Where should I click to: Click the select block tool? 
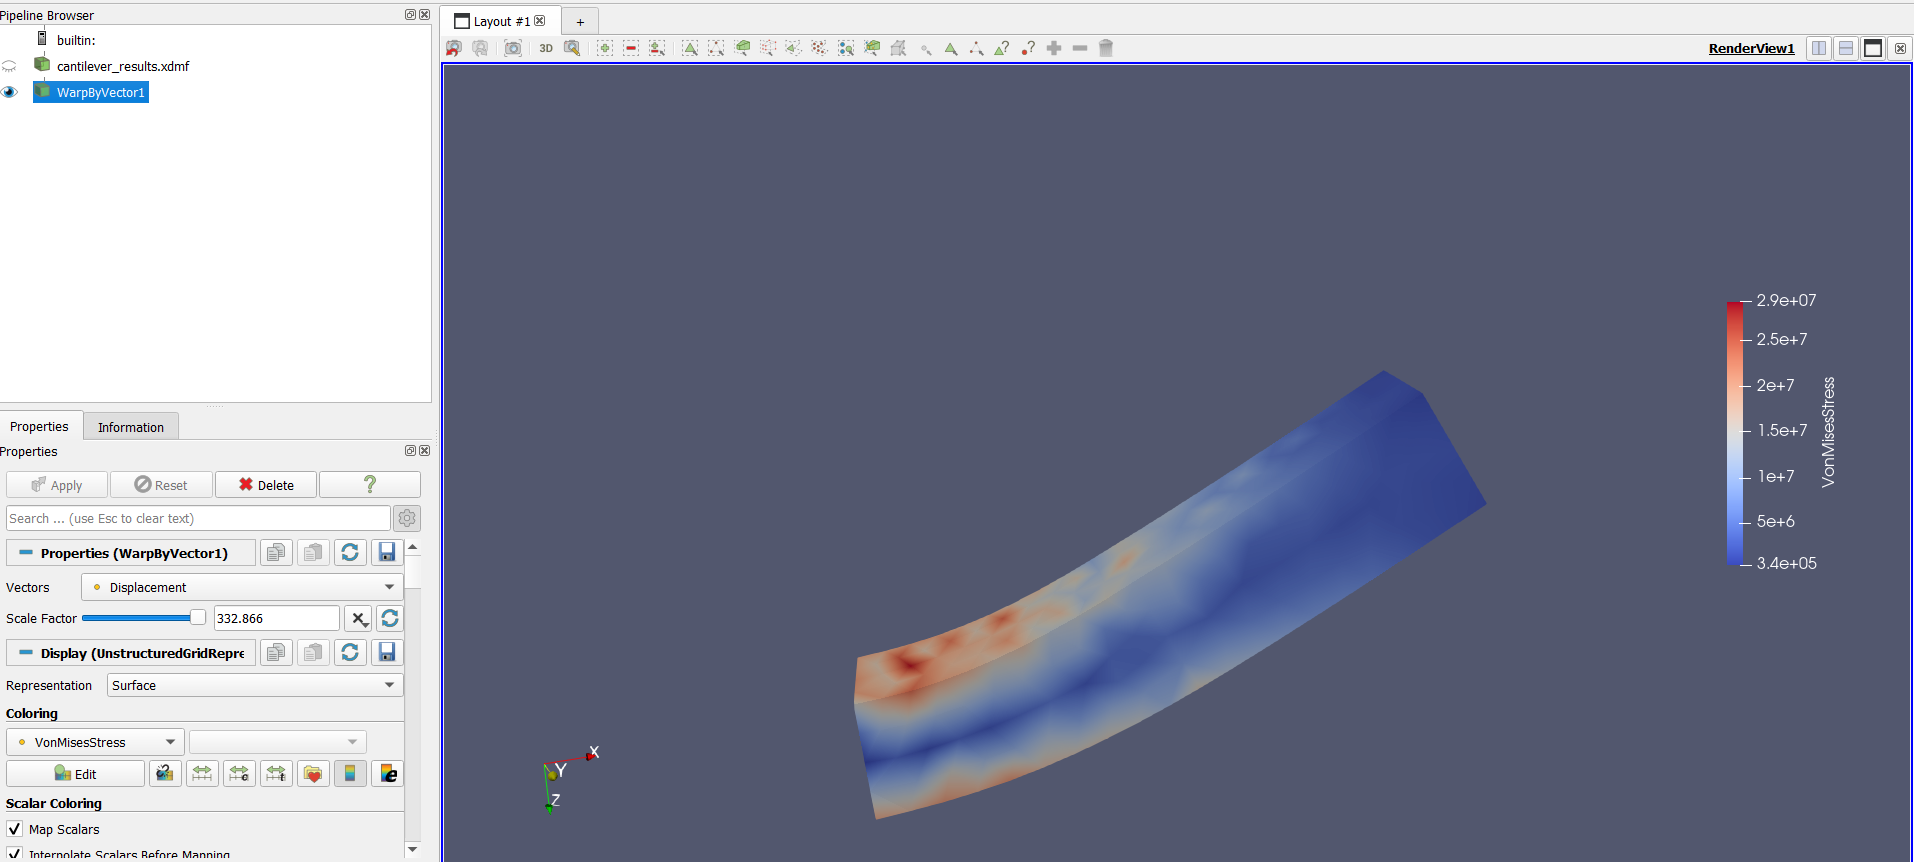(846, 48)
